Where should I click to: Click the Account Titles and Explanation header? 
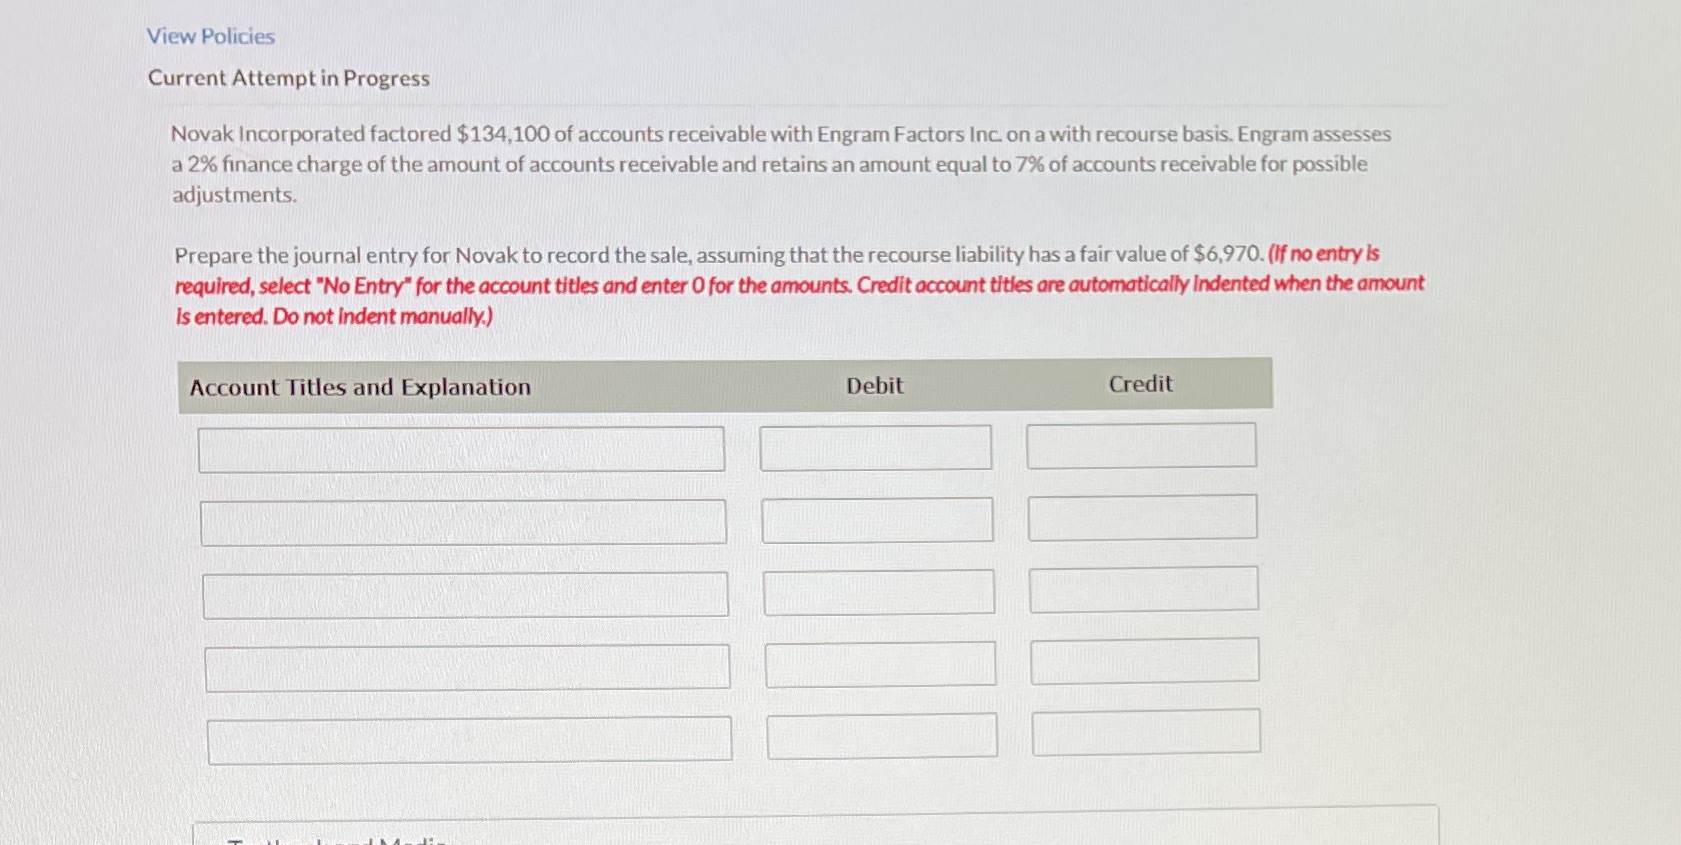tap(361, 386)
